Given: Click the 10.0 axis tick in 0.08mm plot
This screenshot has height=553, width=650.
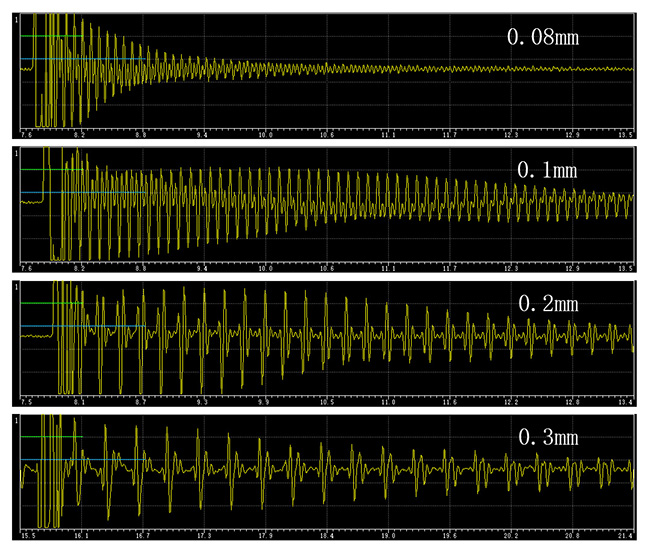Looking at the screenshot, I should [x=265, y=134].
